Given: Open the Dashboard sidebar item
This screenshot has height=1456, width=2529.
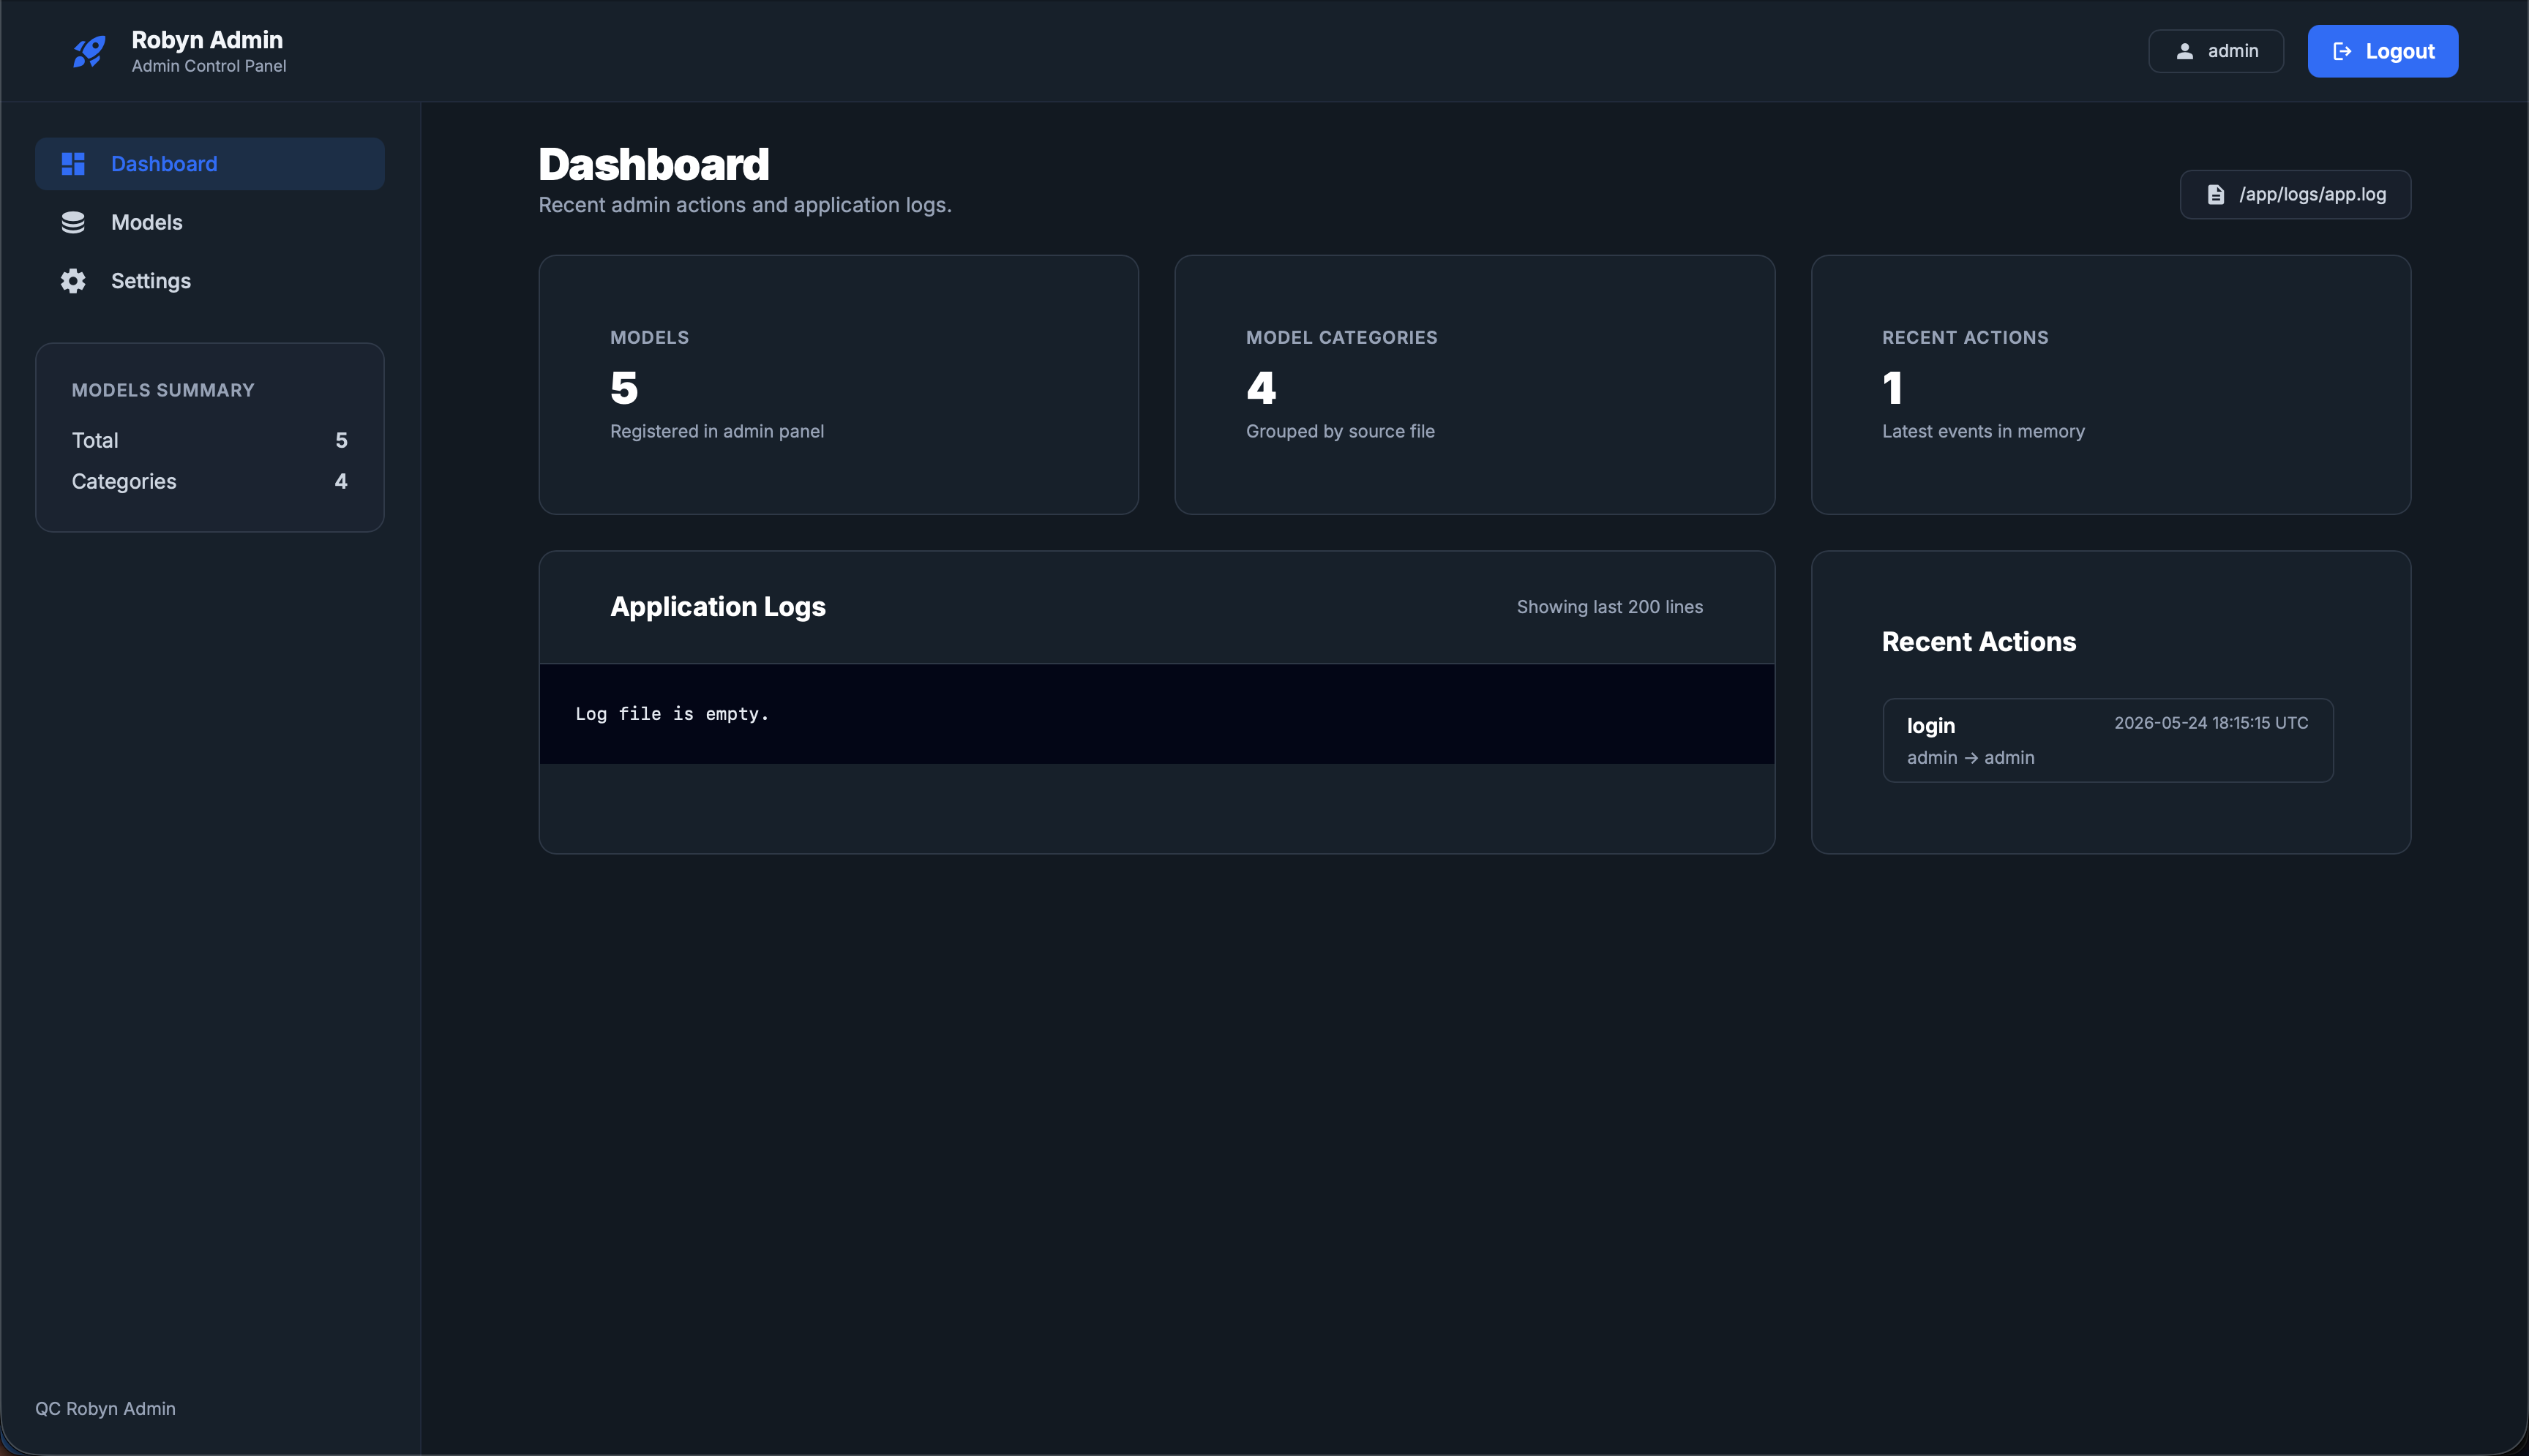Looking at the screenshot, I should [x=210, y=163].
